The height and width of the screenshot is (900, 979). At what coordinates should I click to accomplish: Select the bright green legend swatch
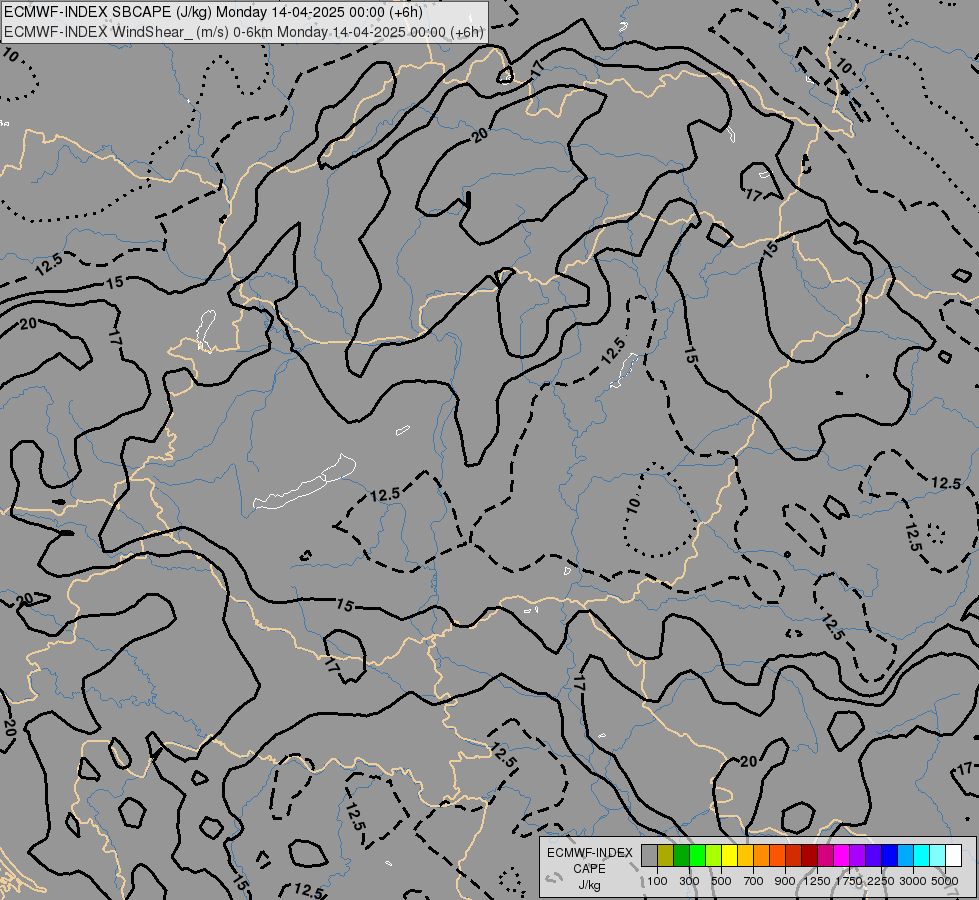click(x=697, y=855)
